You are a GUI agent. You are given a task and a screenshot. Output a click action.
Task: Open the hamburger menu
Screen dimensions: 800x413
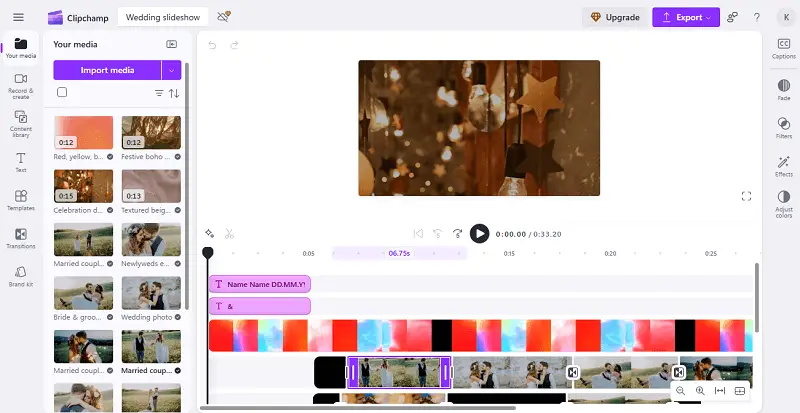coord(18,17)
